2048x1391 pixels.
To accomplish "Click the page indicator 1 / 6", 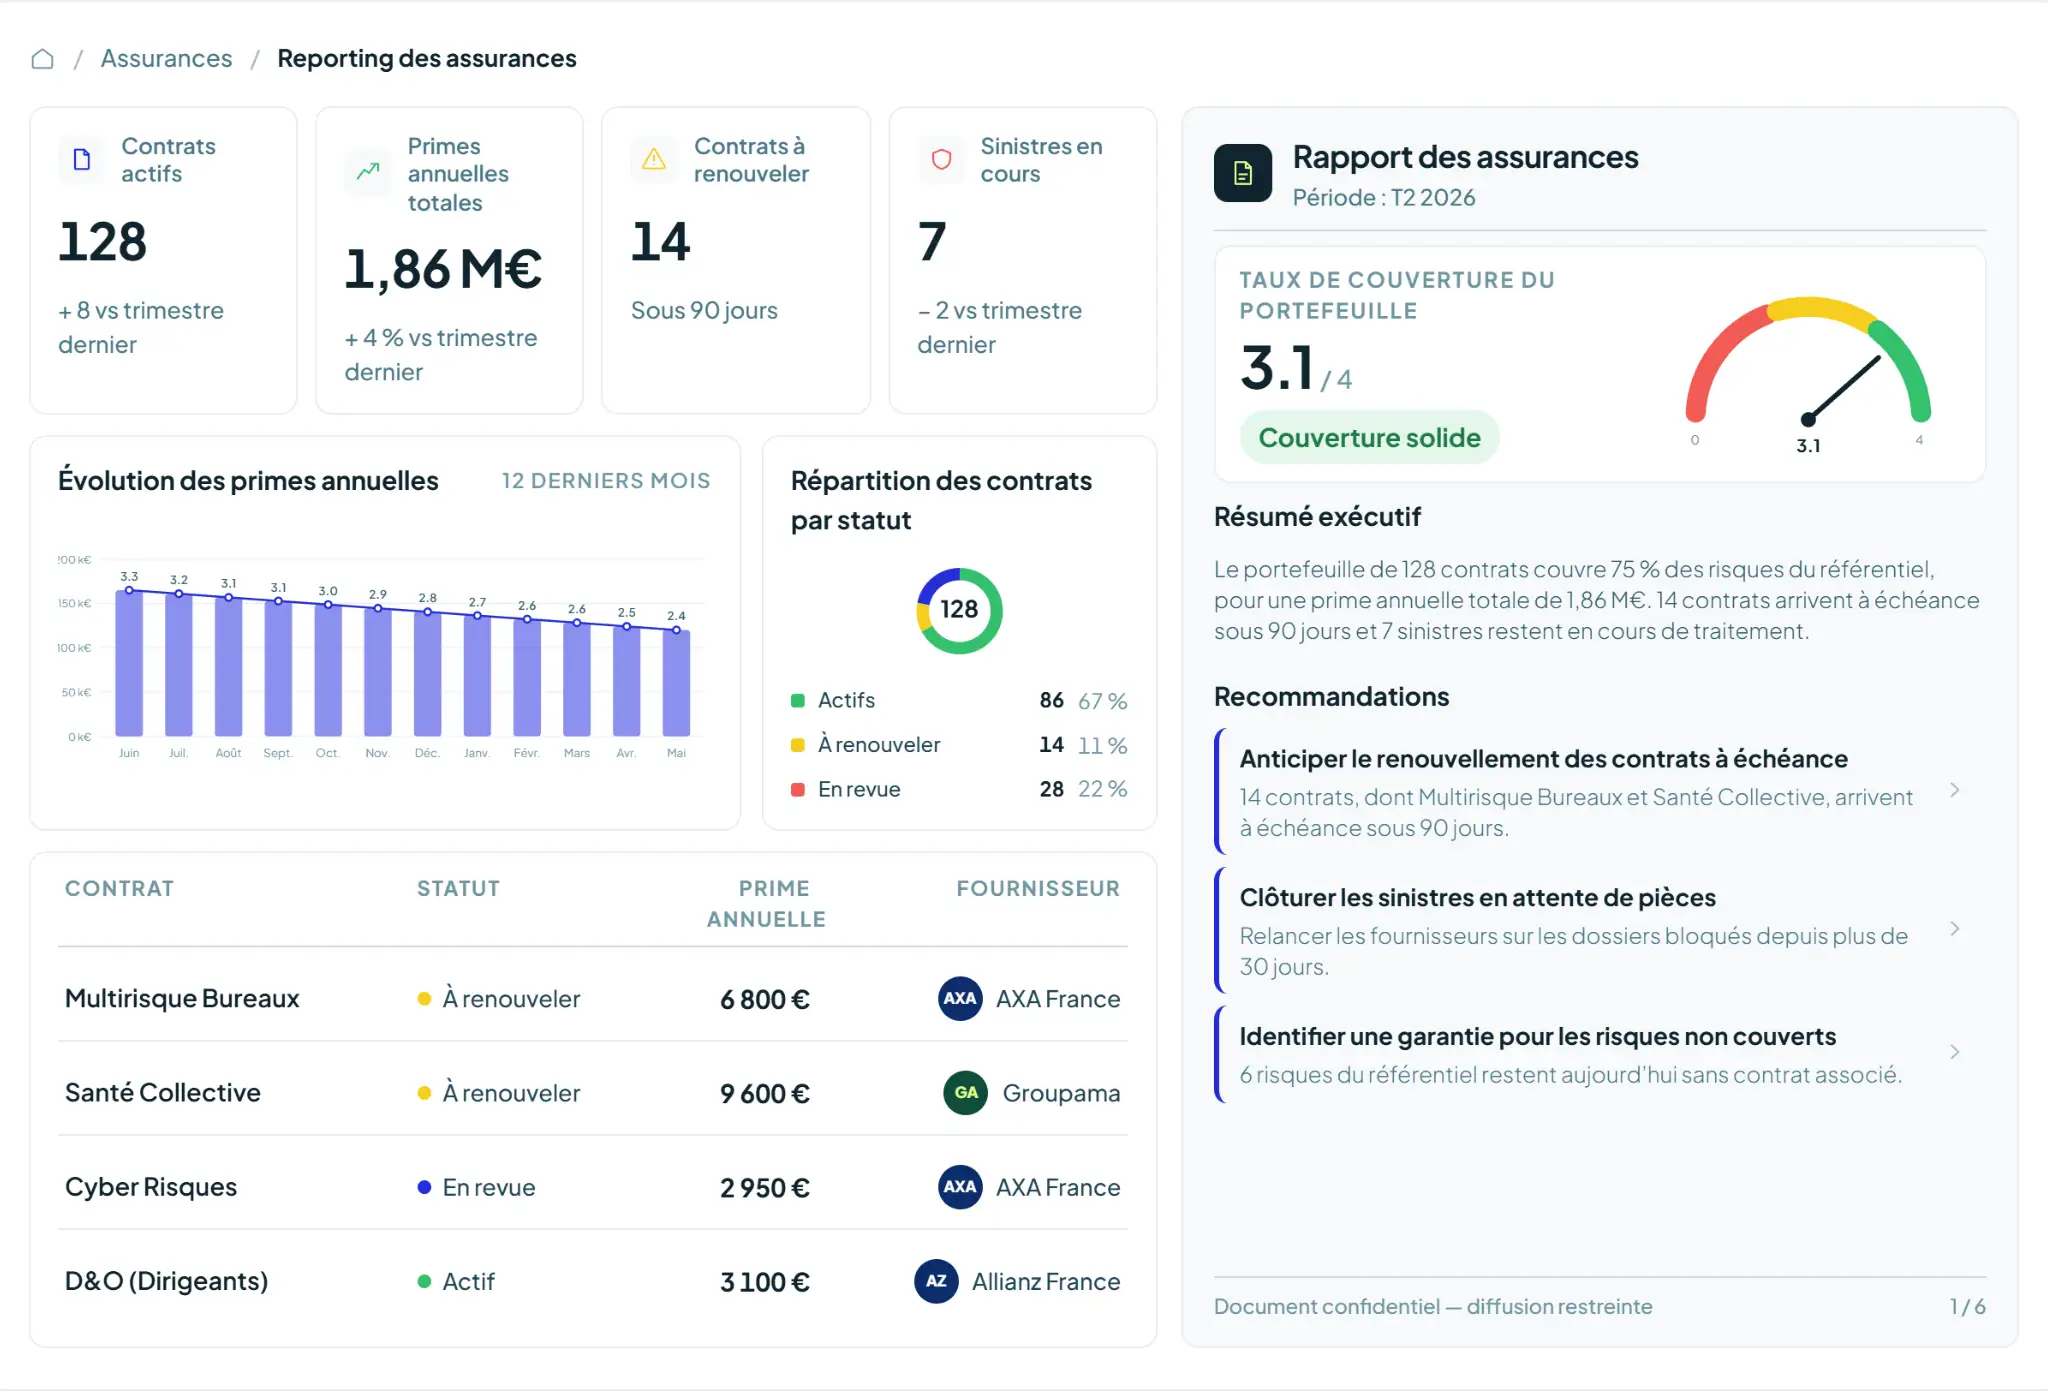I will (x=1967, y=1306).
